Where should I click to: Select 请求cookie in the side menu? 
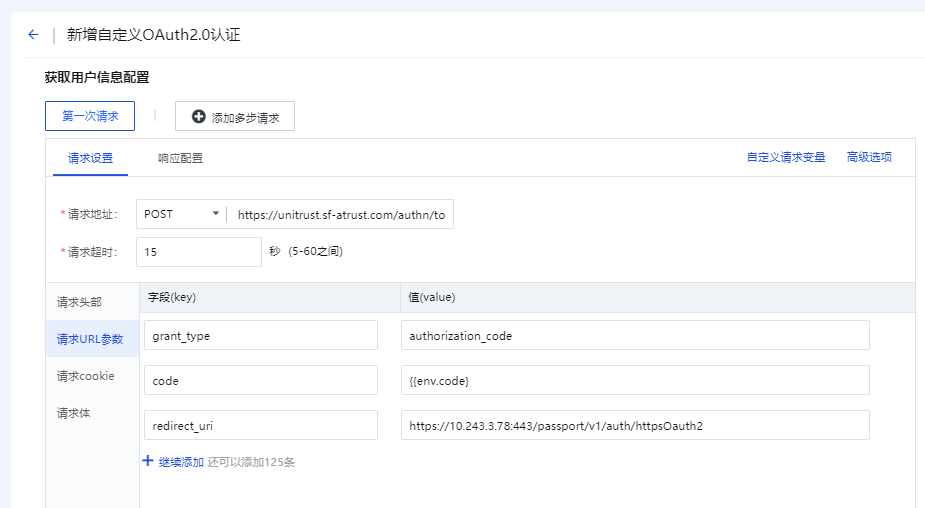click(x=85, y=376)
